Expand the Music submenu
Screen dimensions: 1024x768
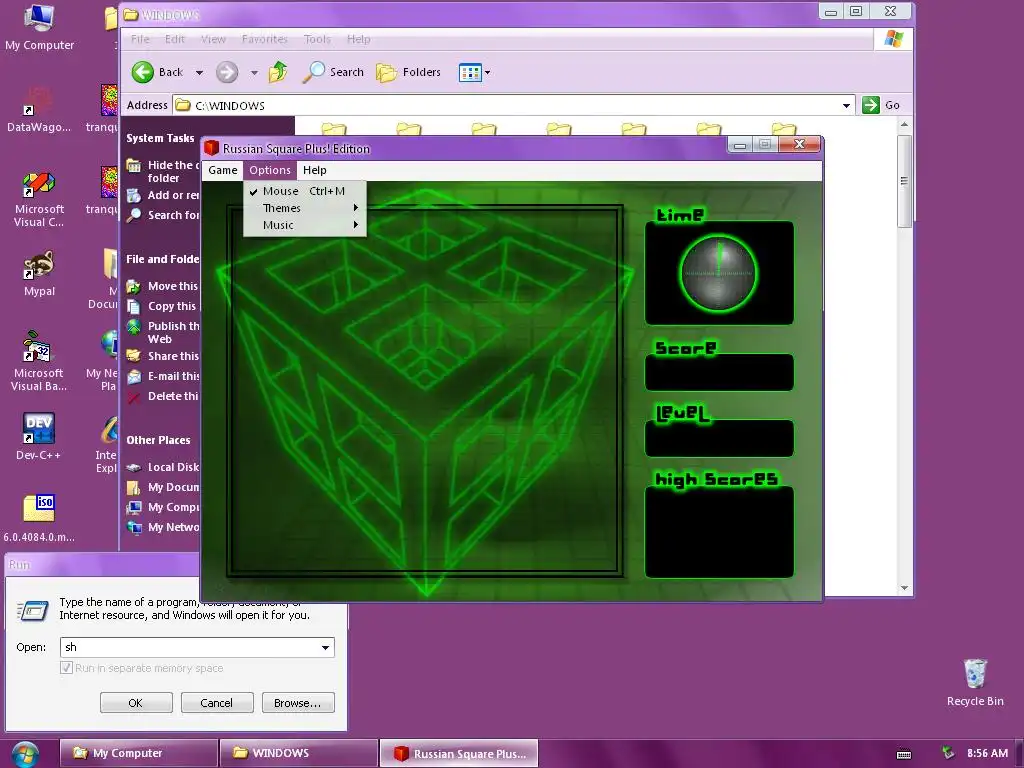pyautogui.click(x=304, y=225)
